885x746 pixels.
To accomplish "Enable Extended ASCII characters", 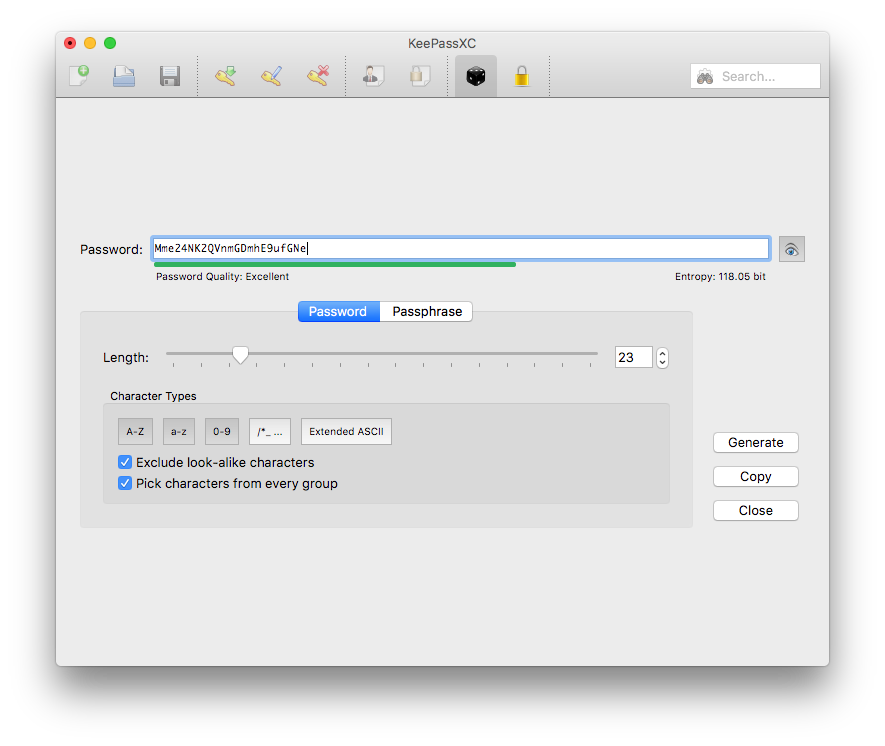I will click(346, 432).
